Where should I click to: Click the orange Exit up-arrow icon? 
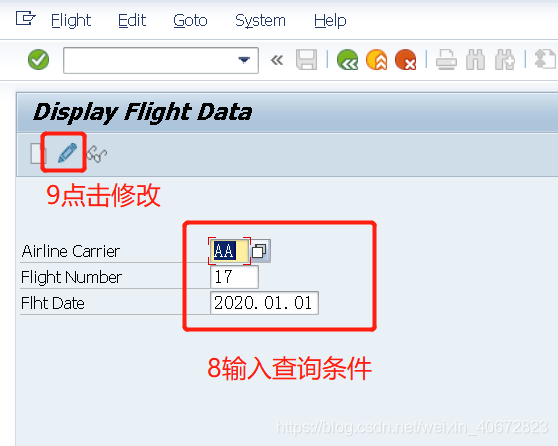pos(377,59)
